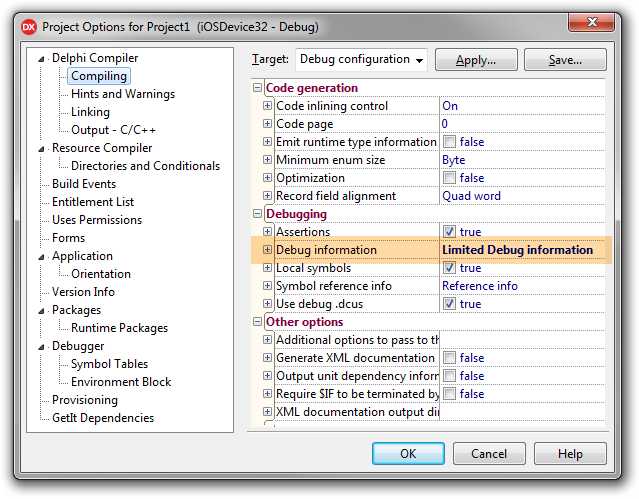This screenshot has height=499, width=639.
Task: Collapse the Delphi Compiler tree node
Action: (41, 59)
